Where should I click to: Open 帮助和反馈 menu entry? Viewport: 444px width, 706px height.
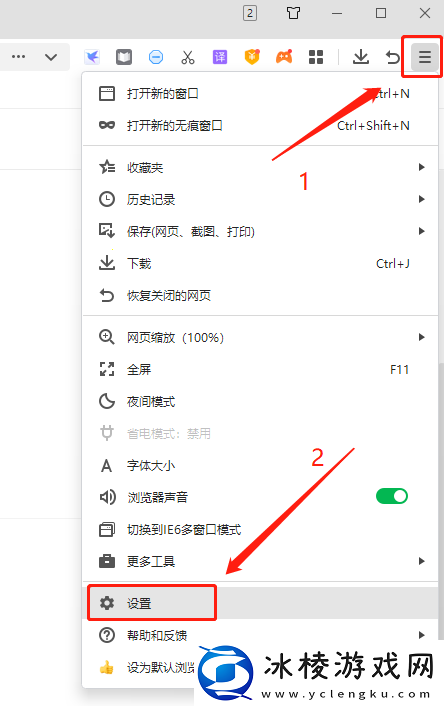click(x=260, y=635)
